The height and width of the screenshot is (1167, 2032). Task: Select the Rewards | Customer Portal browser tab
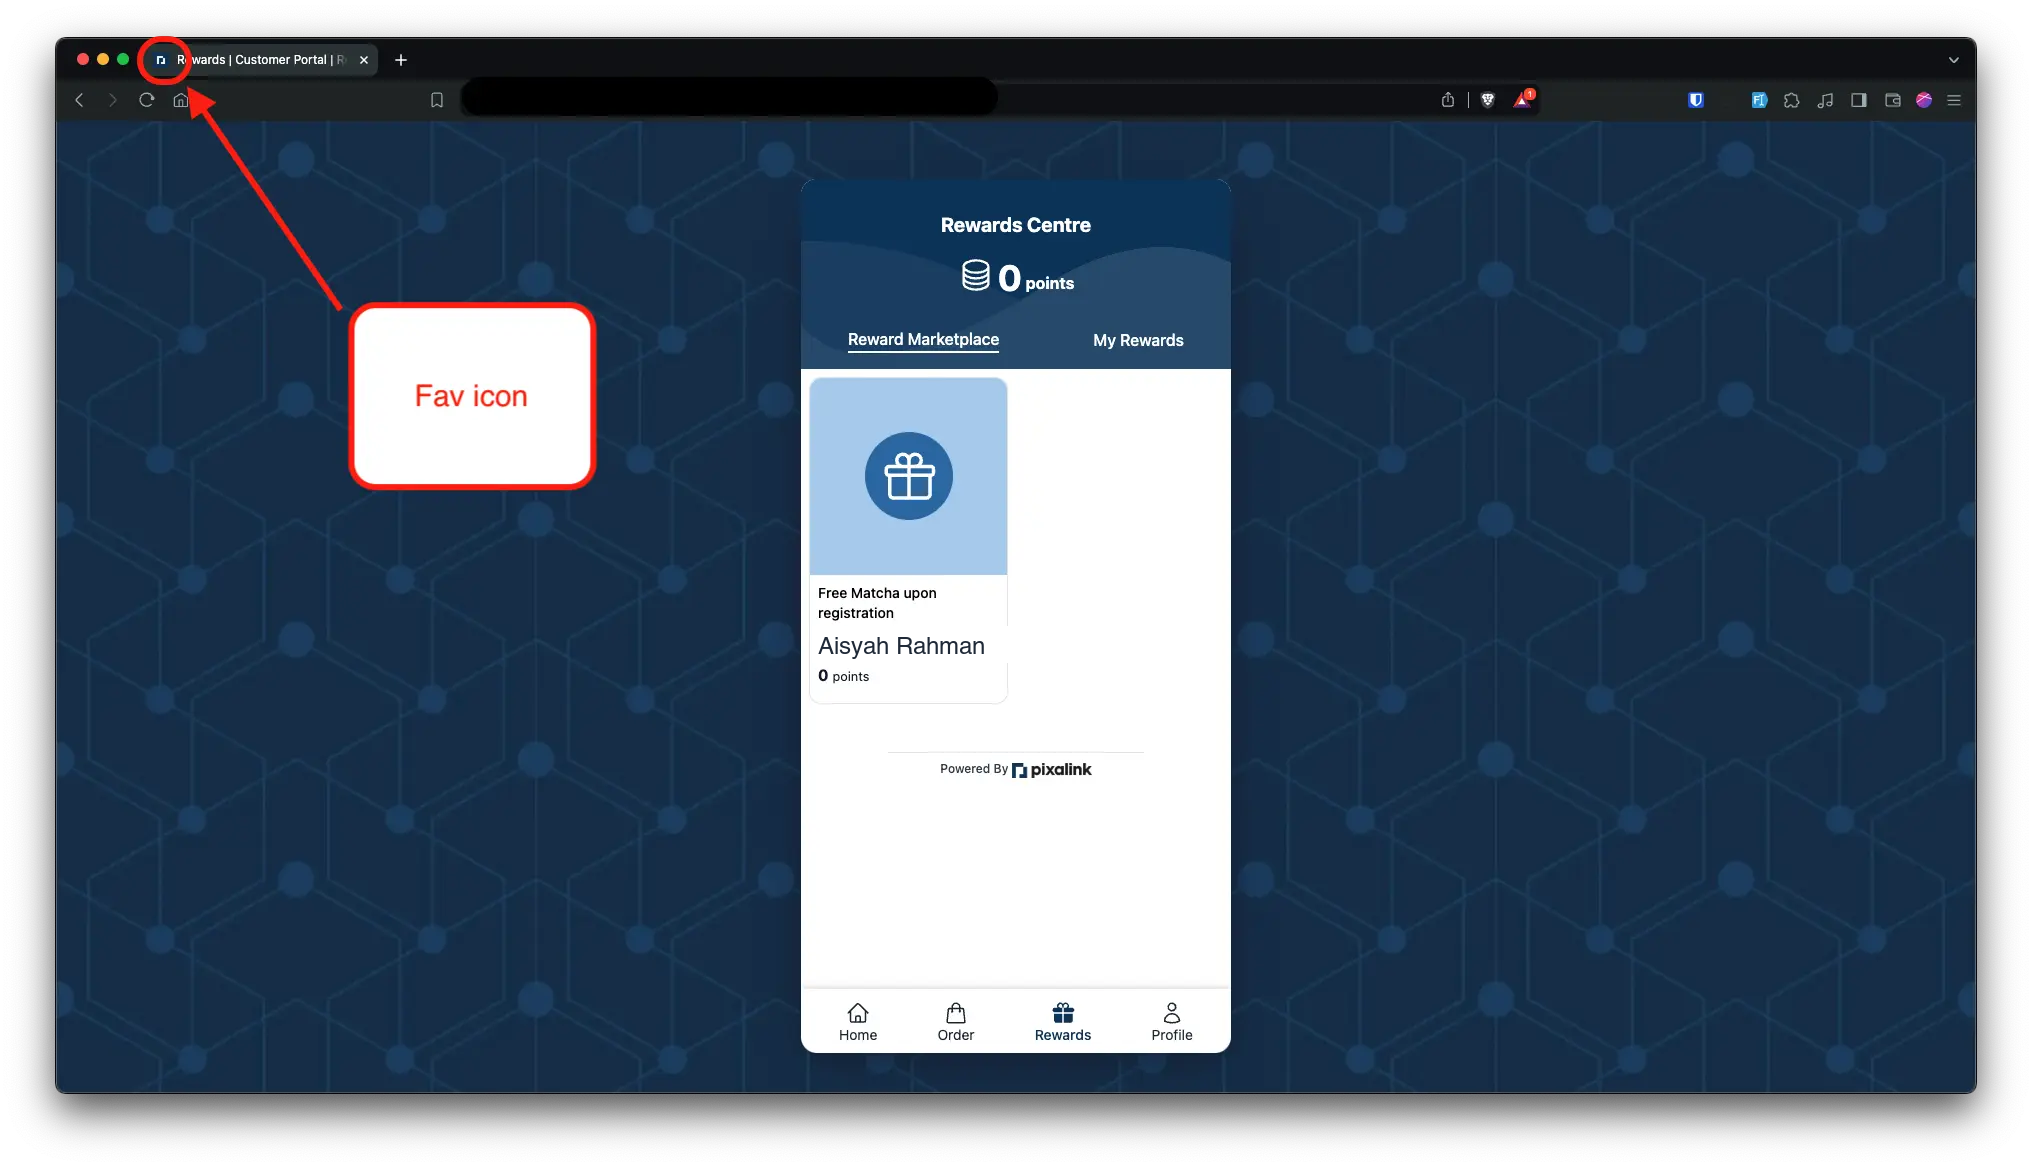(x=260, y=60)
